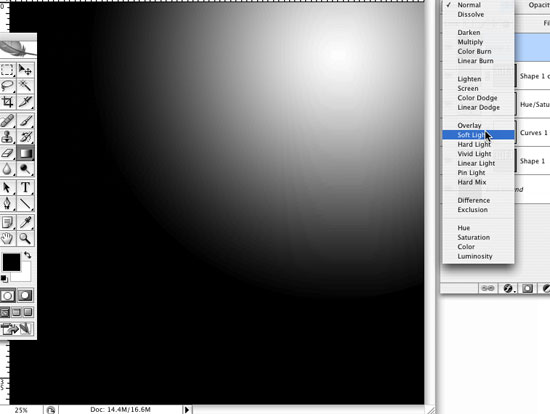This screenshot has height=414, width=550.
Task: Choose Normal blend mode
Action: (478, 5)
